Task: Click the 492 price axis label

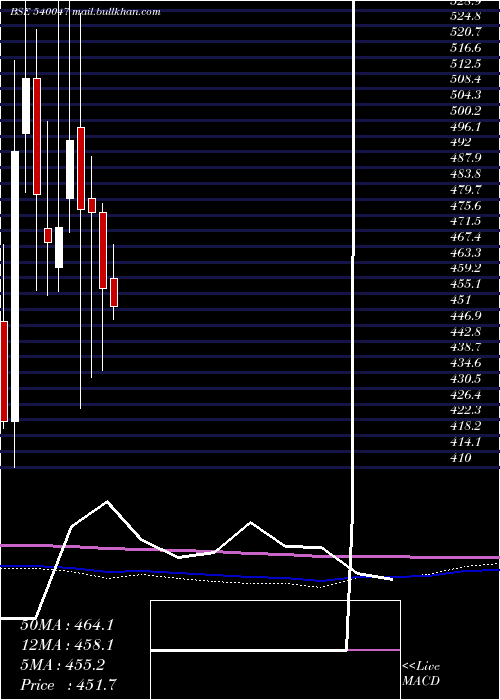Action: (461, 142)
